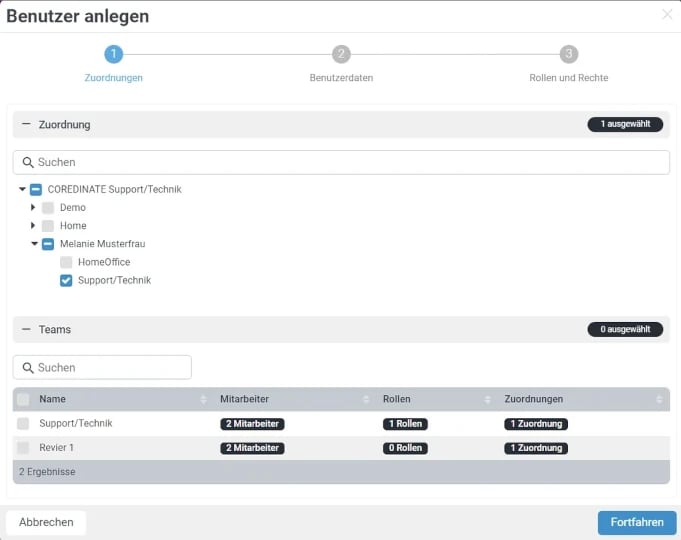Screen dimensions: 681x540
Task: Select the HomeOffice tree label
Action: (104, 262)
